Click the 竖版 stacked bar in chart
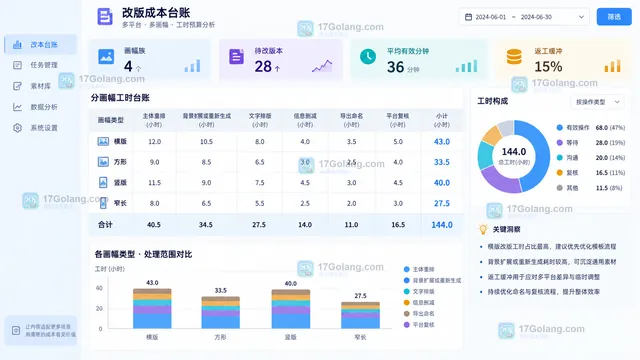This screenshot has height=360, width=640. click(291, 309)
